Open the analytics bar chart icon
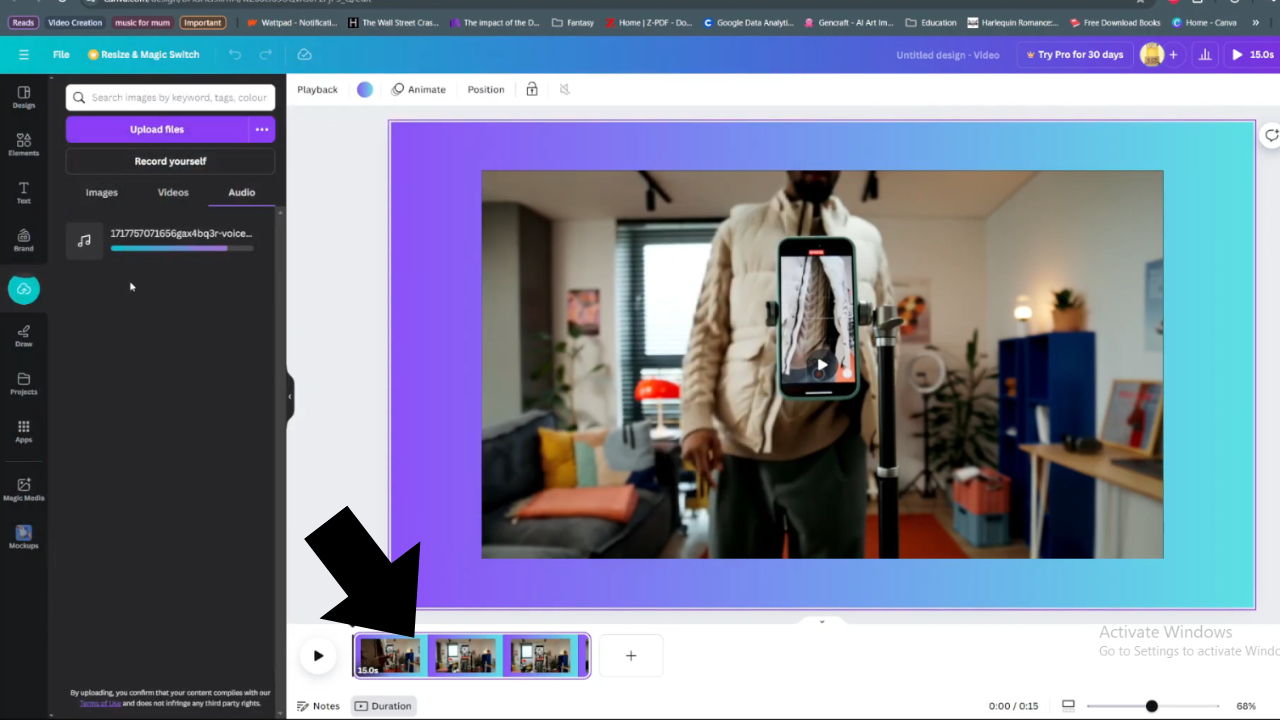 click(x=1205, y=55)
